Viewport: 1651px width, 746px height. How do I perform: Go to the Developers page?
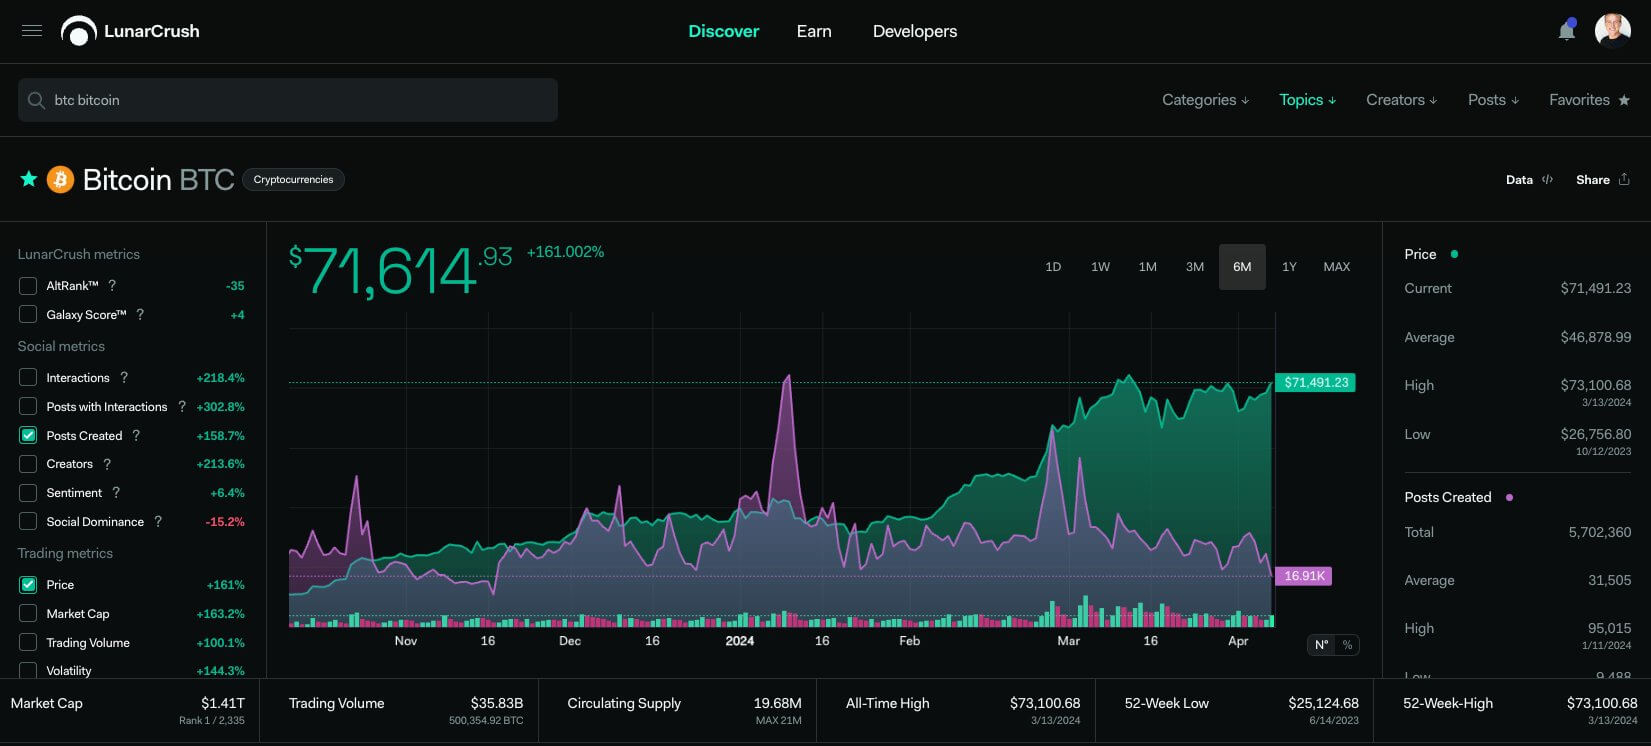(914, 31)
